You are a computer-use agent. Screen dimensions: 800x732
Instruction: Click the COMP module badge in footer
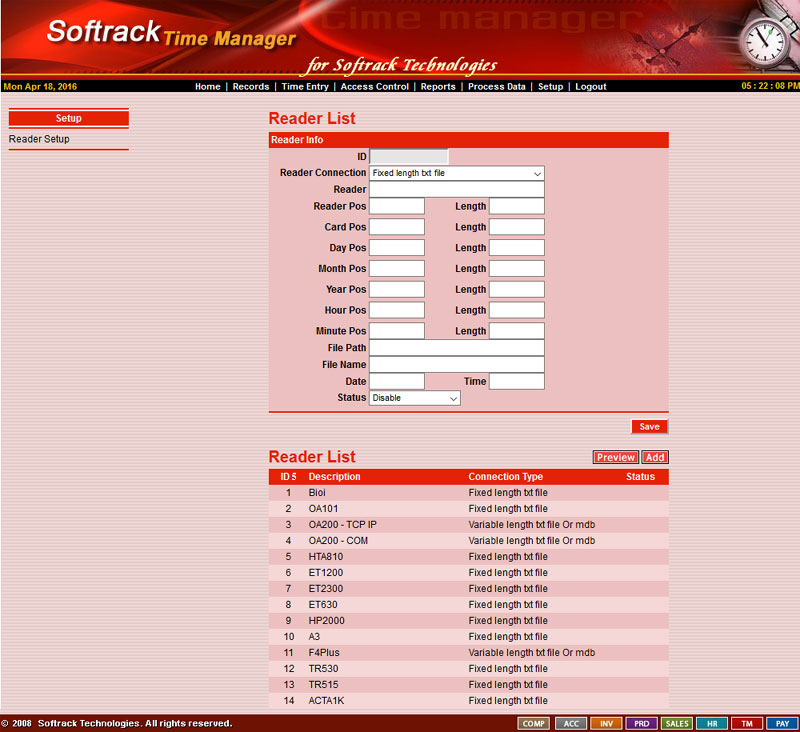coord(534,723)
